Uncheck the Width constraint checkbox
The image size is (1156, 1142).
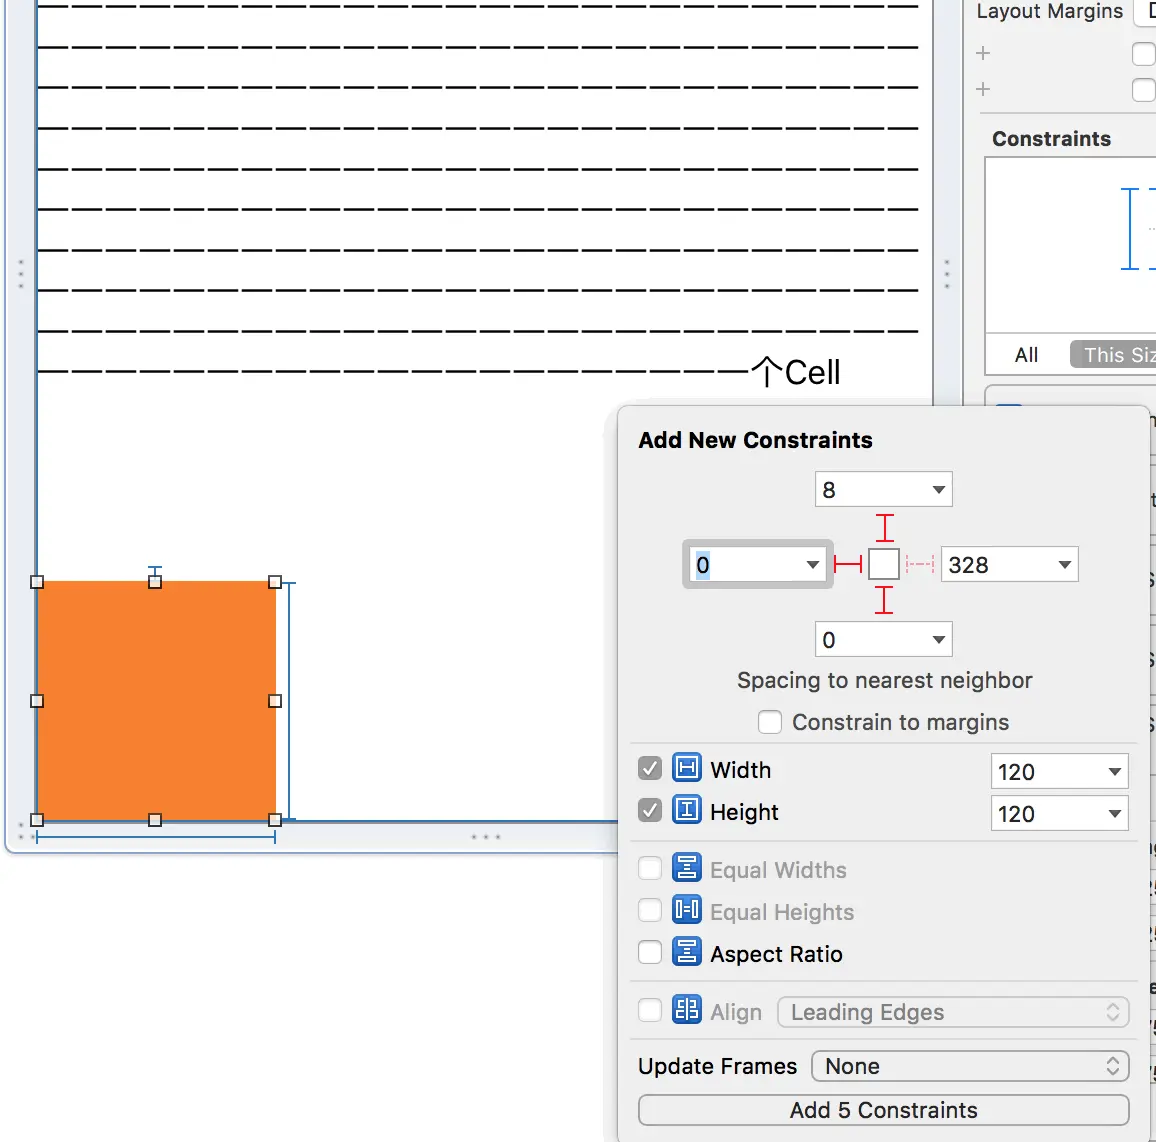(650, 768)
